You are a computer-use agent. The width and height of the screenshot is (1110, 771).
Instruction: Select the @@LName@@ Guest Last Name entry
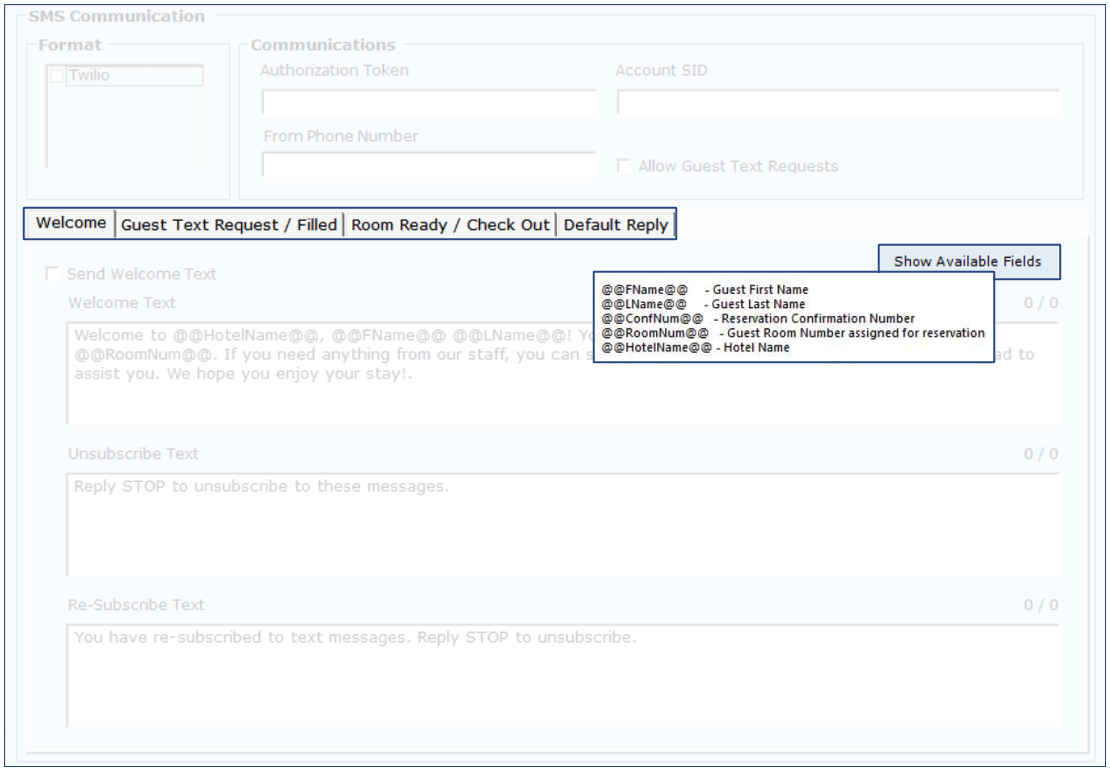pyautogui.click(x=703, y=304)
